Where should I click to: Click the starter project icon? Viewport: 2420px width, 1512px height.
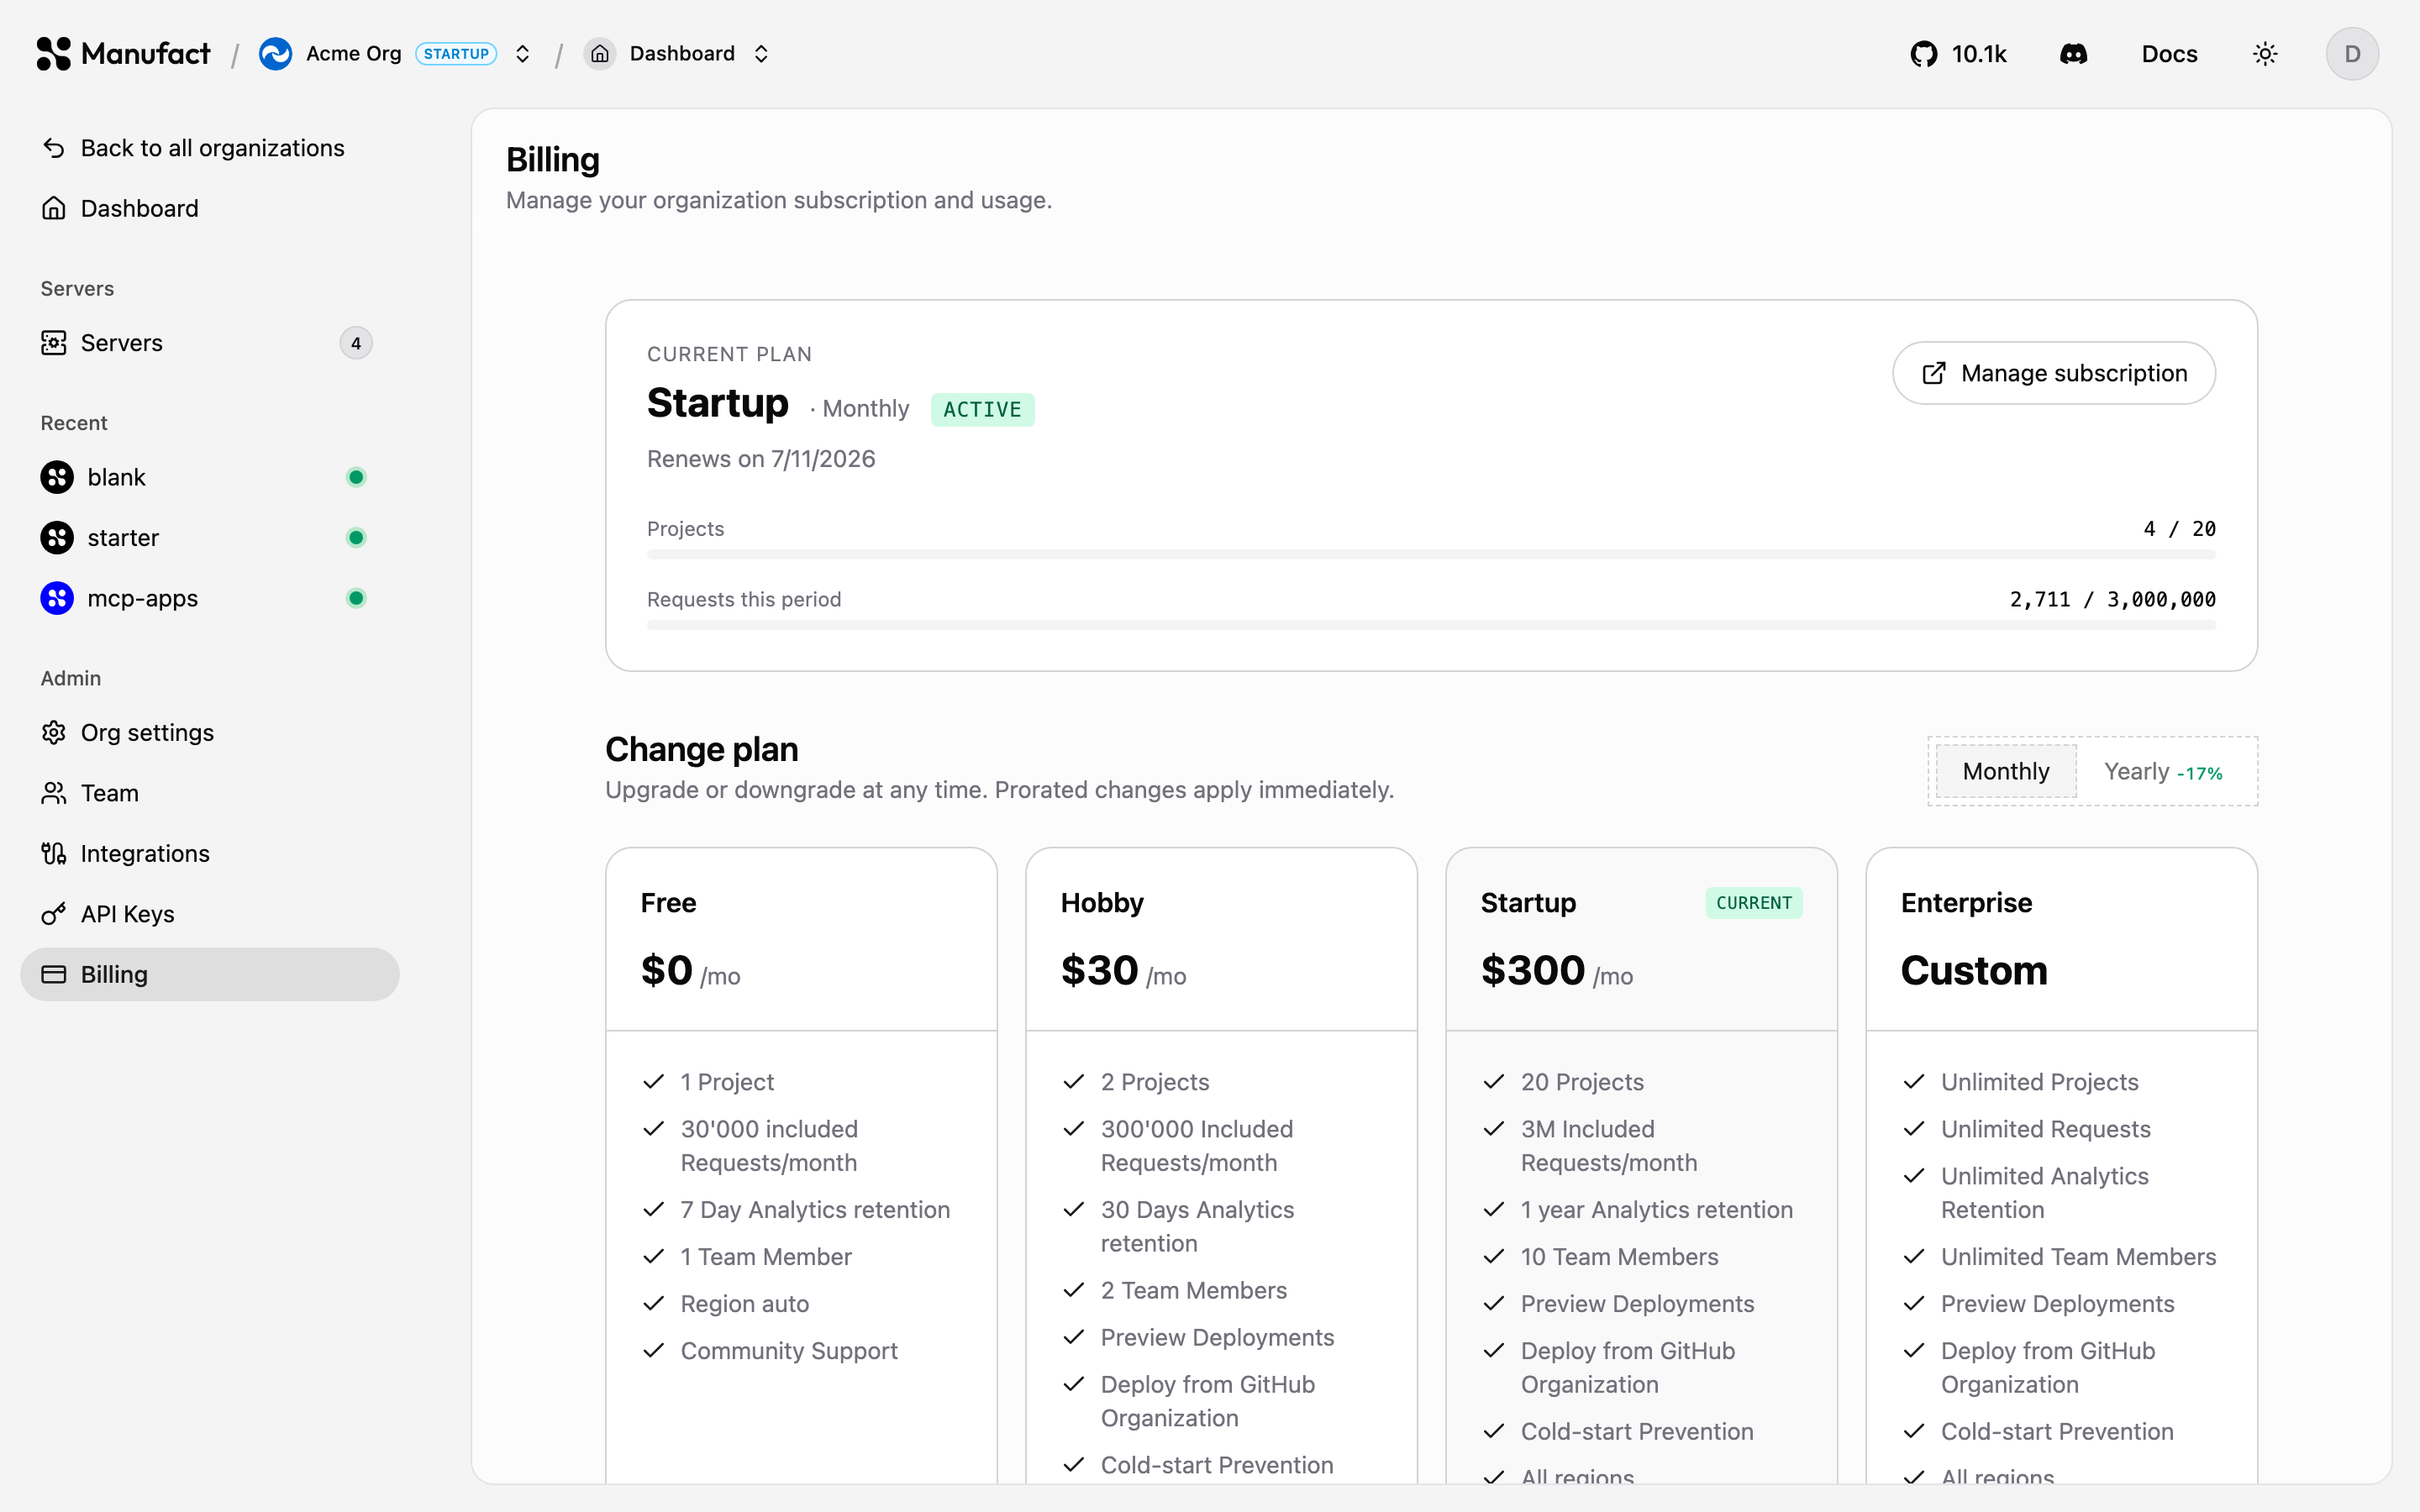[57, 538]
